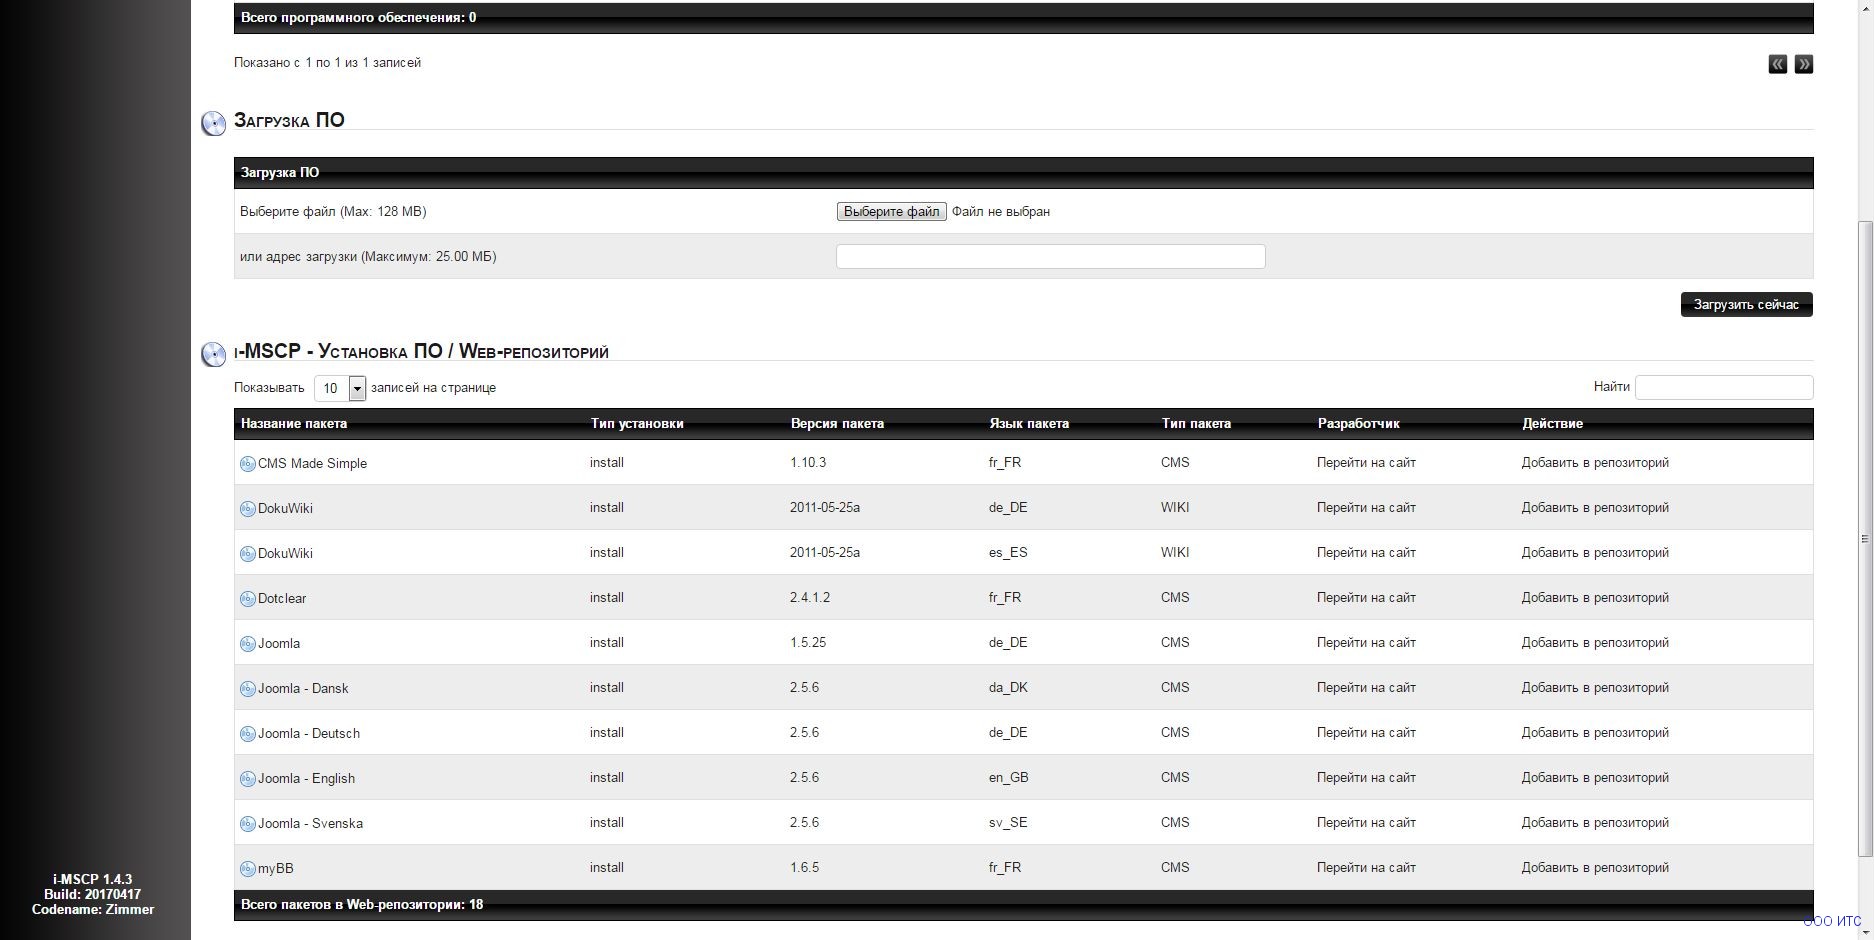This screenshot has height=940, width=1874.
Task: Click version value 2.4.1.2
Action: [810, 597]
